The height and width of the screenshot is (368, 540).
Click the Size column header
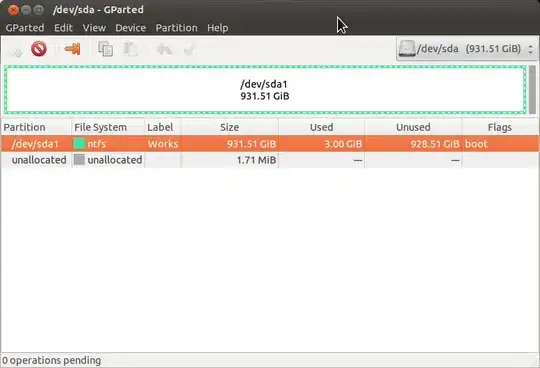point(230,127)
